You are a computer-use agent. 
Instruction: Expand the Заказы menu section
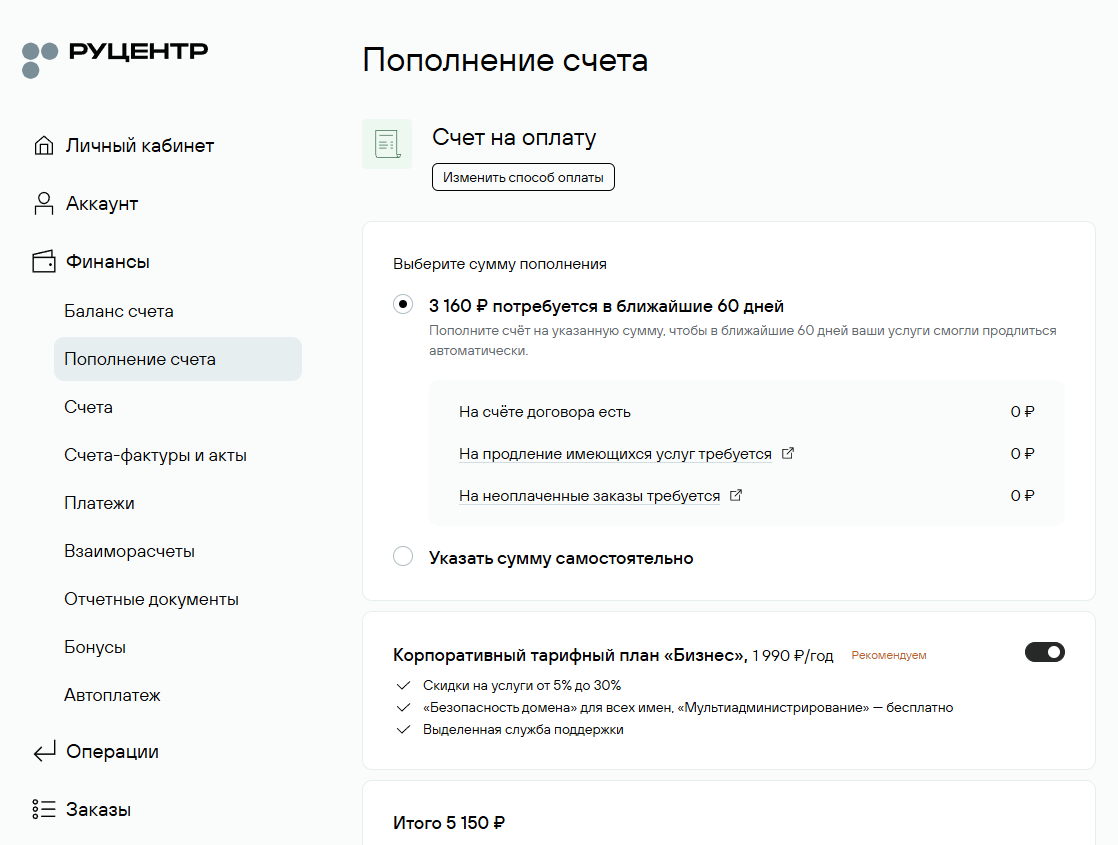98,810
